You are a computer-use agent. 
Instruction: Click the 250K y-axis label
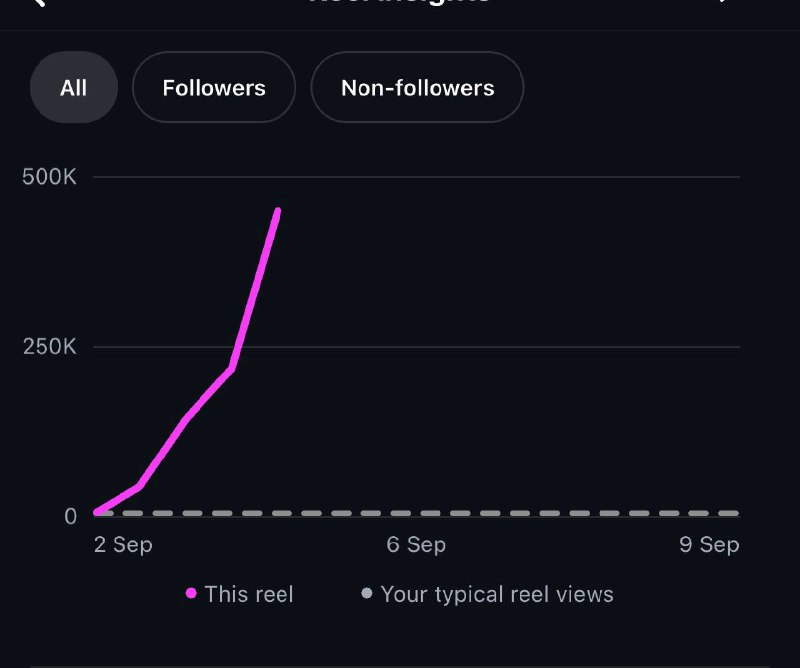tap(49, 347)
